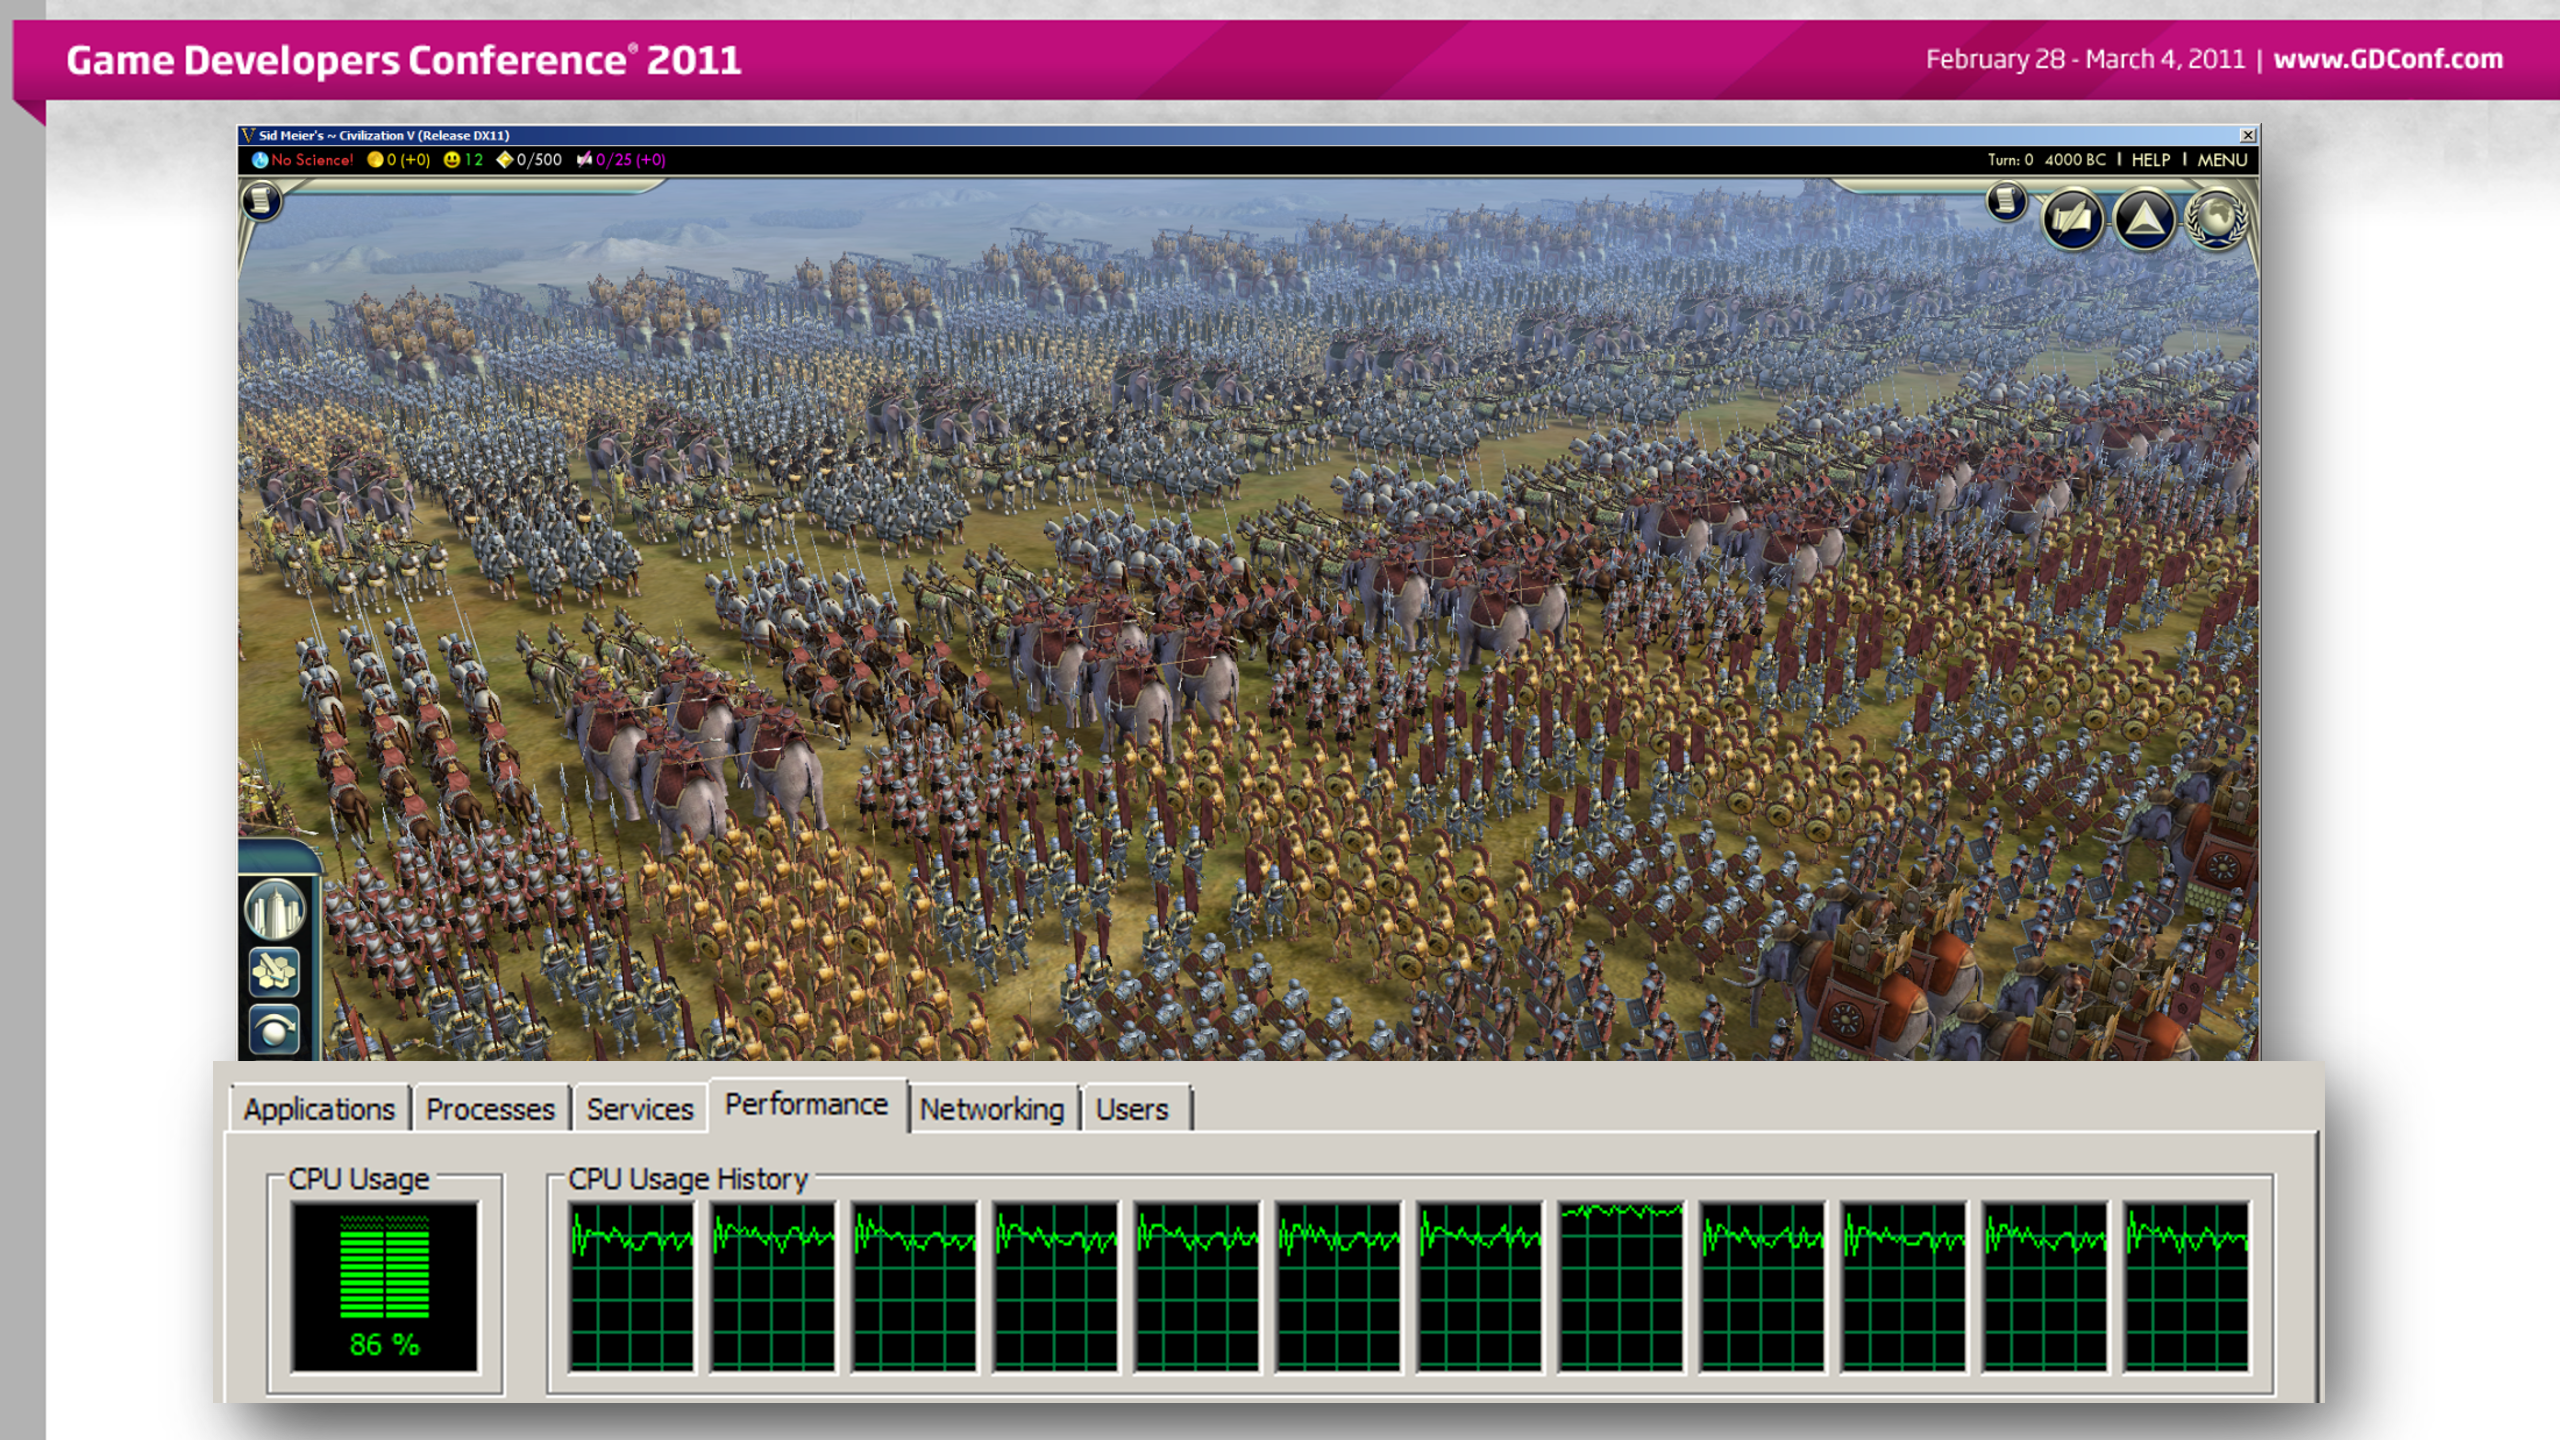Open the game MENU button

2222,160
